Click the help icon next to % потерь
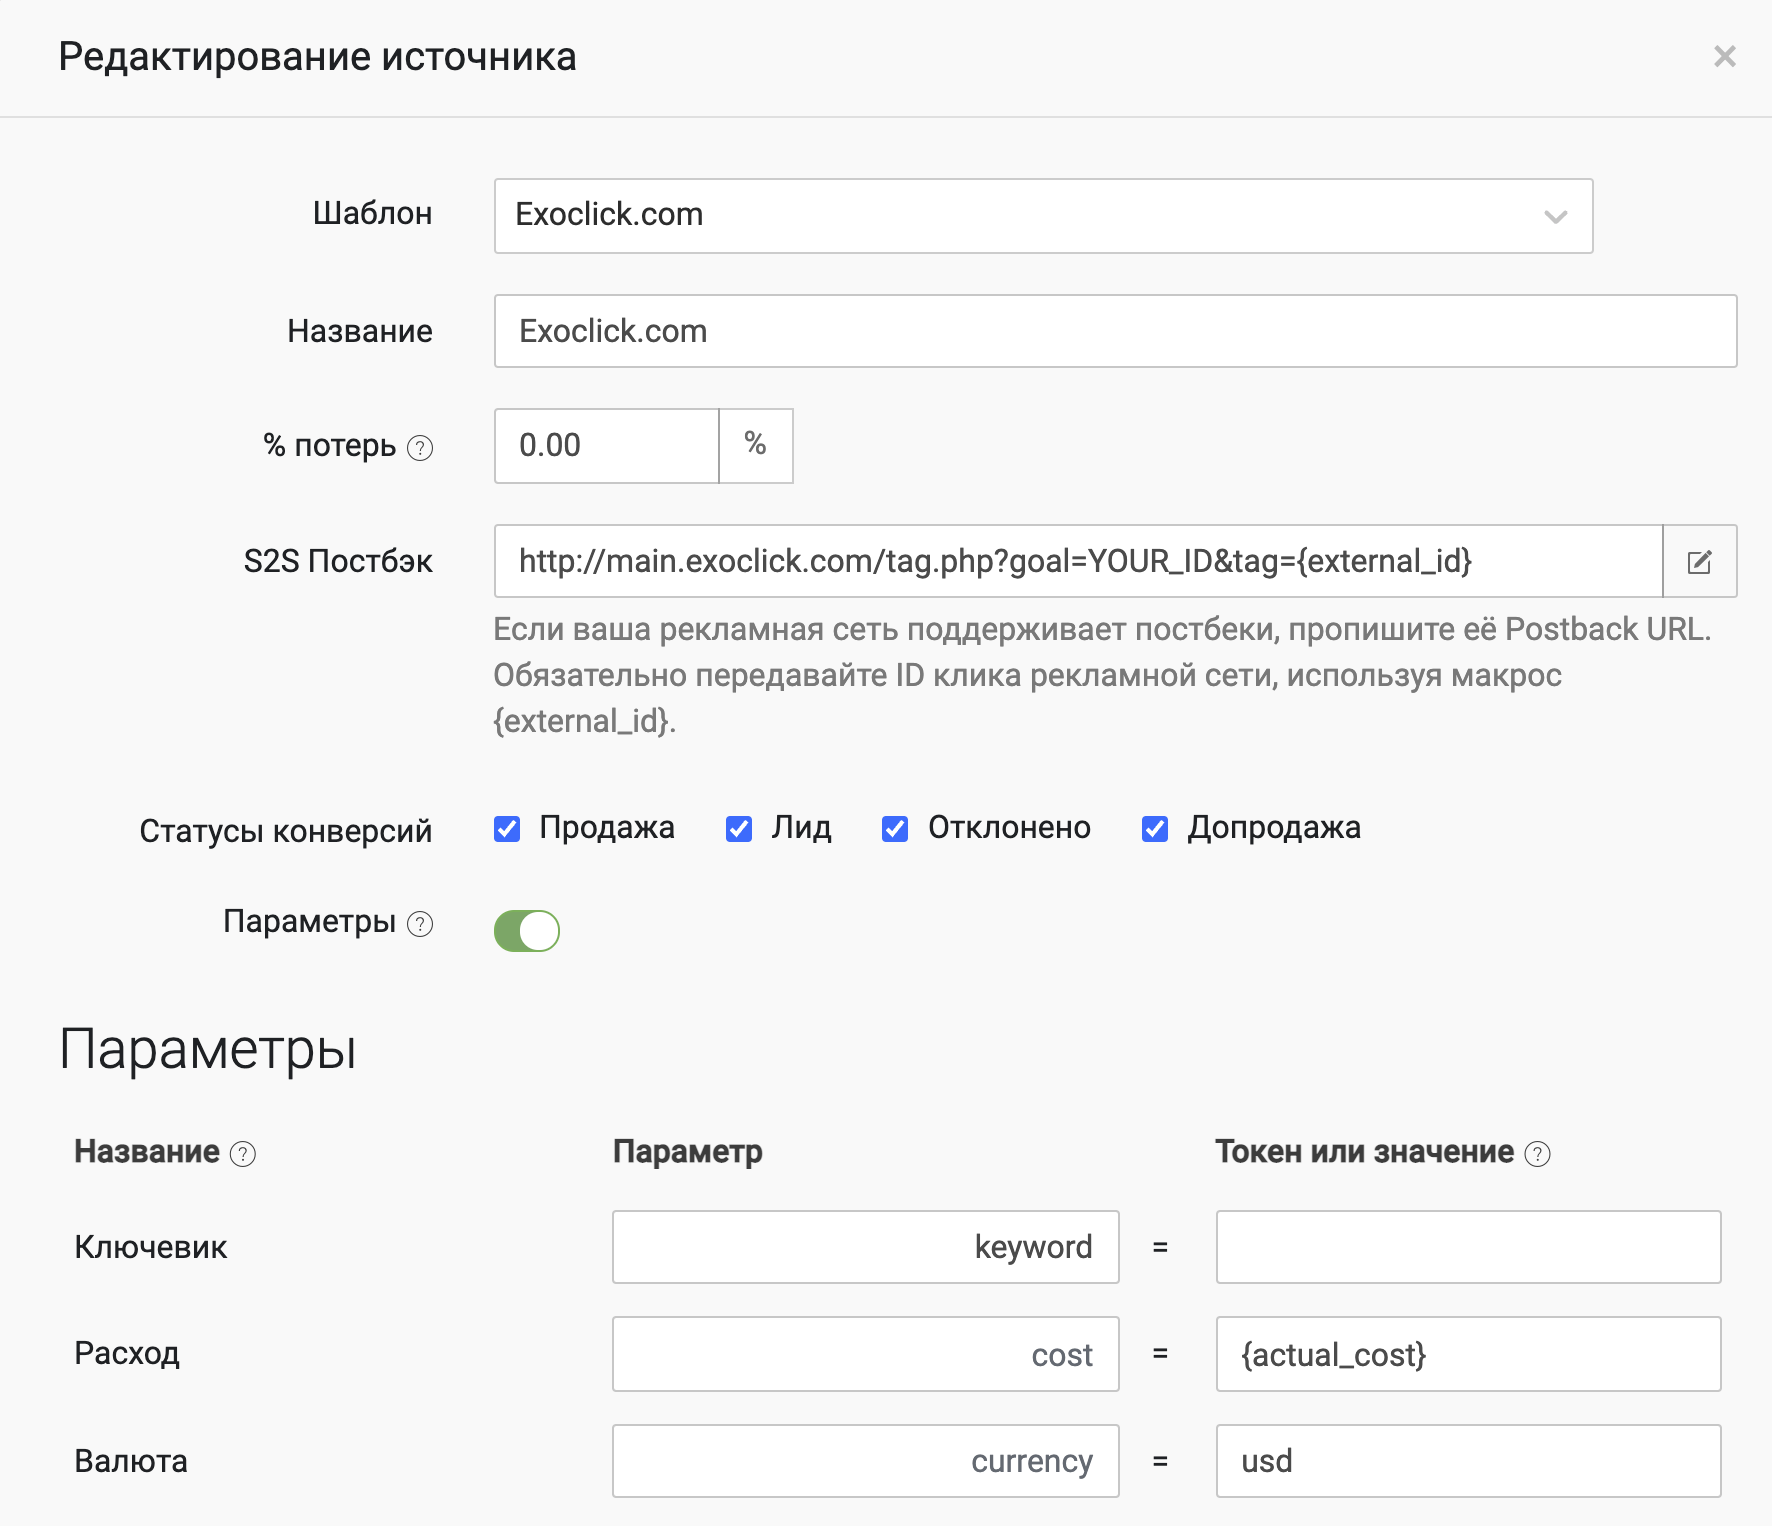The width and height of the screenshot is (1772, 1526). point(420,448)
